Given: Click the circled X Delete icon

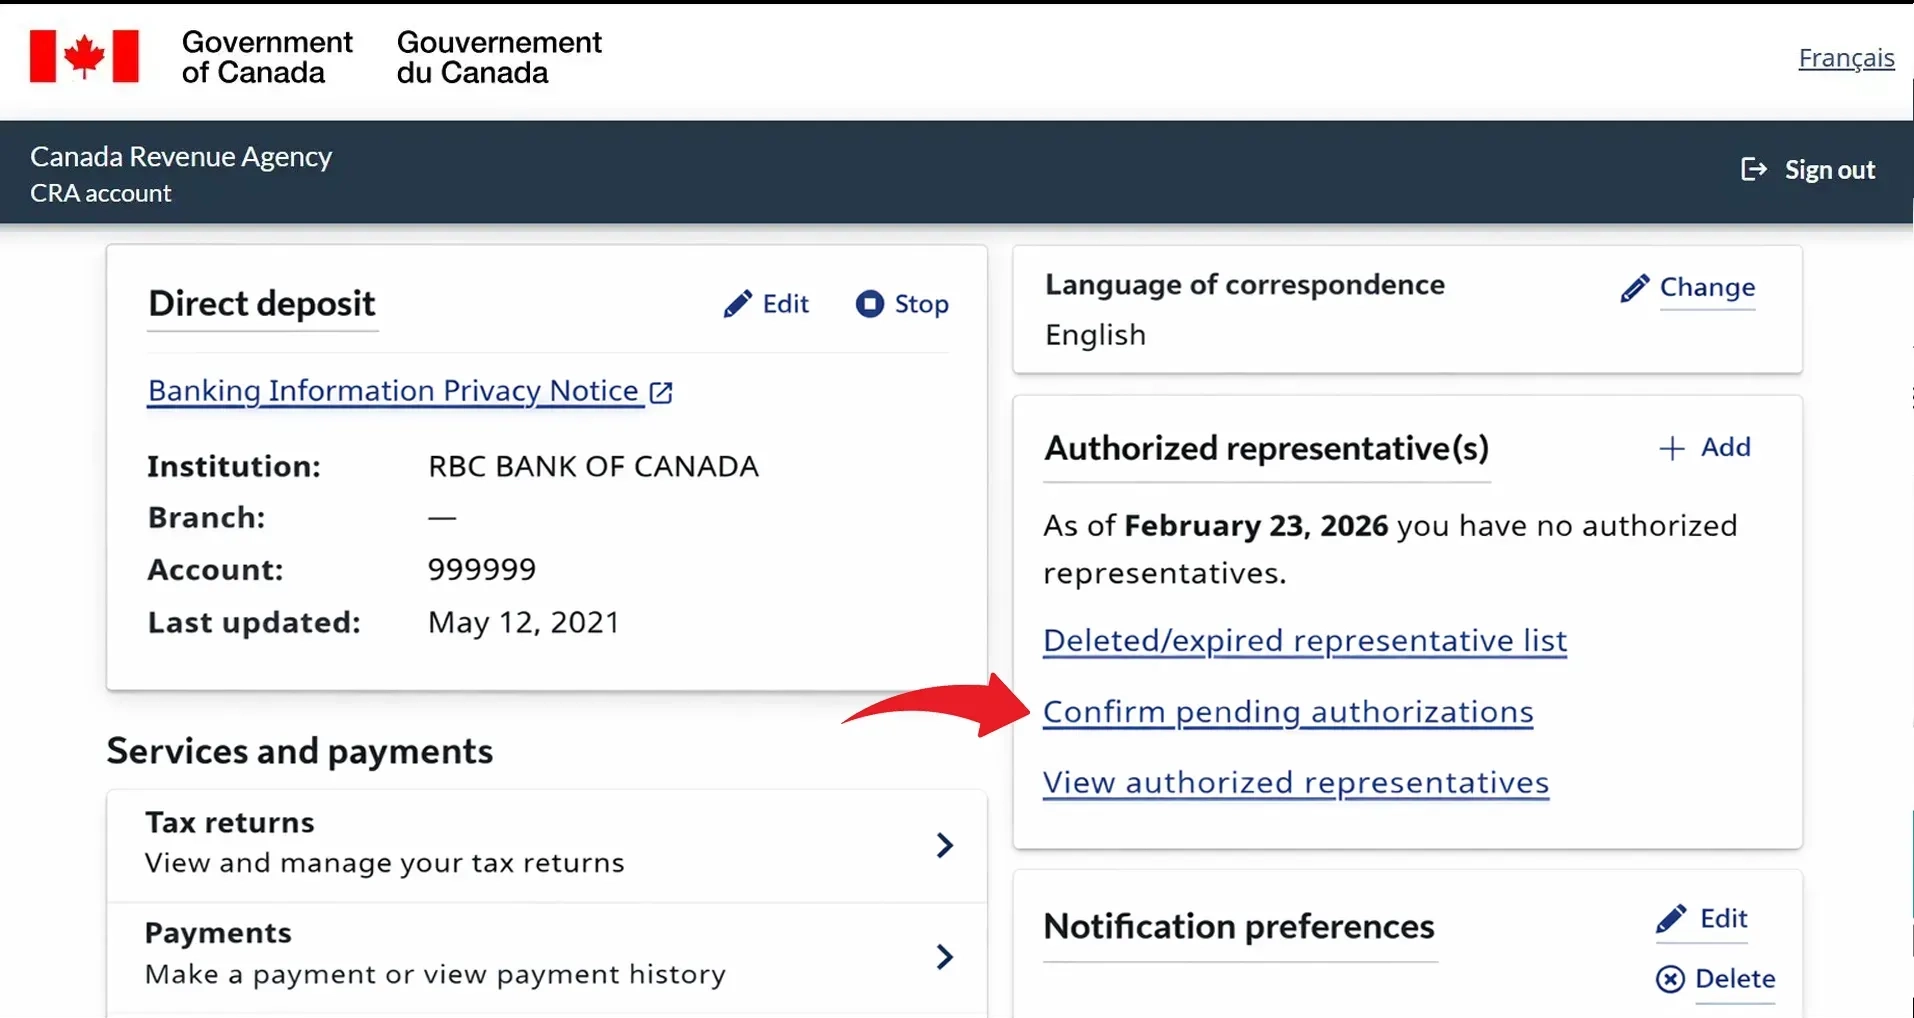Looking at the screenshot, I should point(1670,979).
